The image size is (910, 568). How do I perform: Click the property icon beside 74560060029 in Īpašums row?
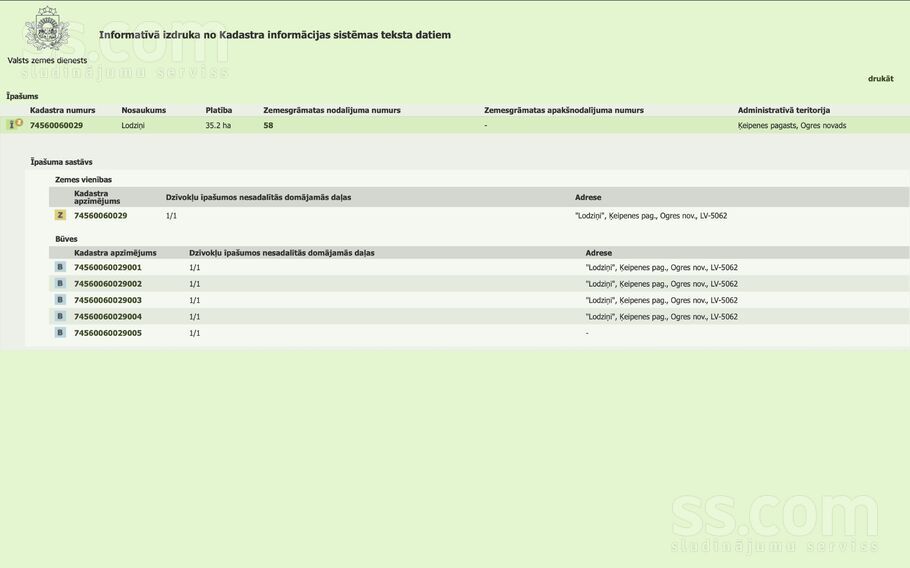click(x=15, y=125)
